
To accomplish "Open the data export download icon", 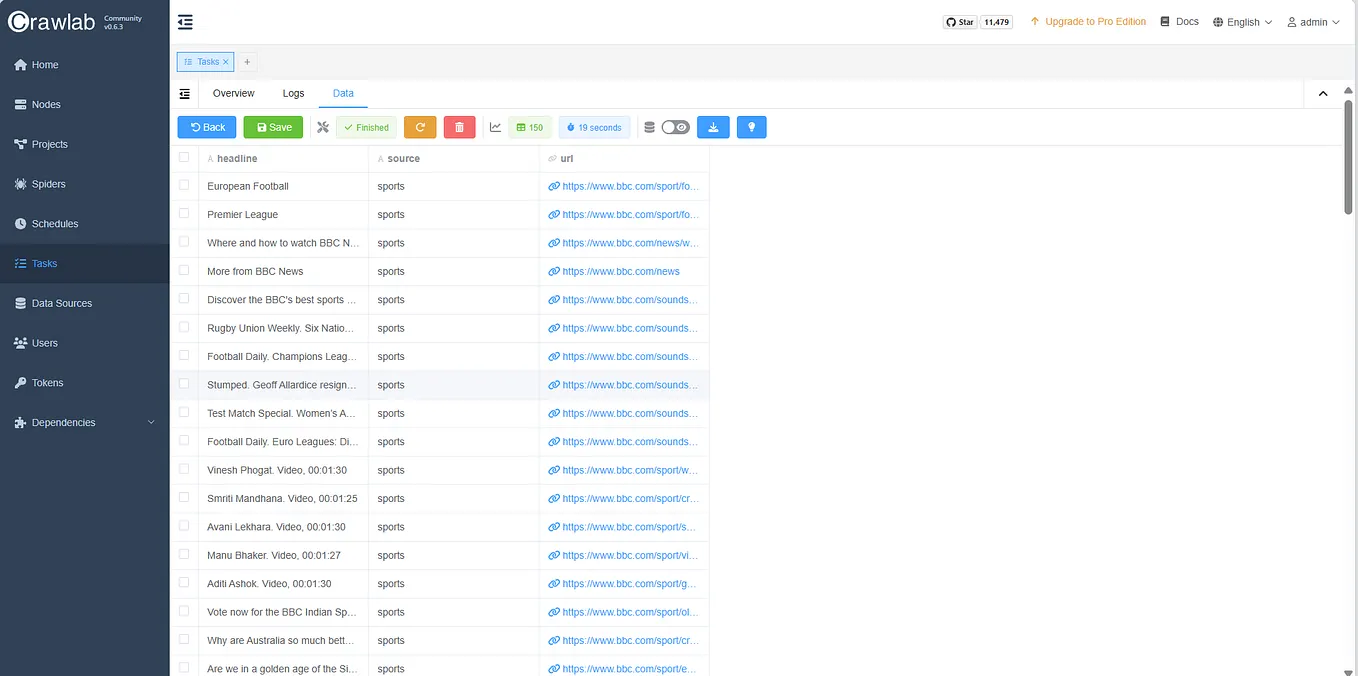I will click(712, 127).
